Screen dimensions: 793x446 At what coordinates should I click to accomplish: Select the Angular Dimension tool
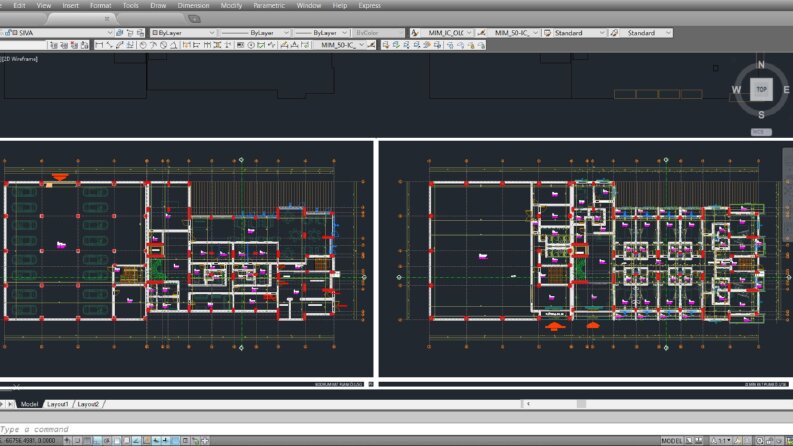174,45
